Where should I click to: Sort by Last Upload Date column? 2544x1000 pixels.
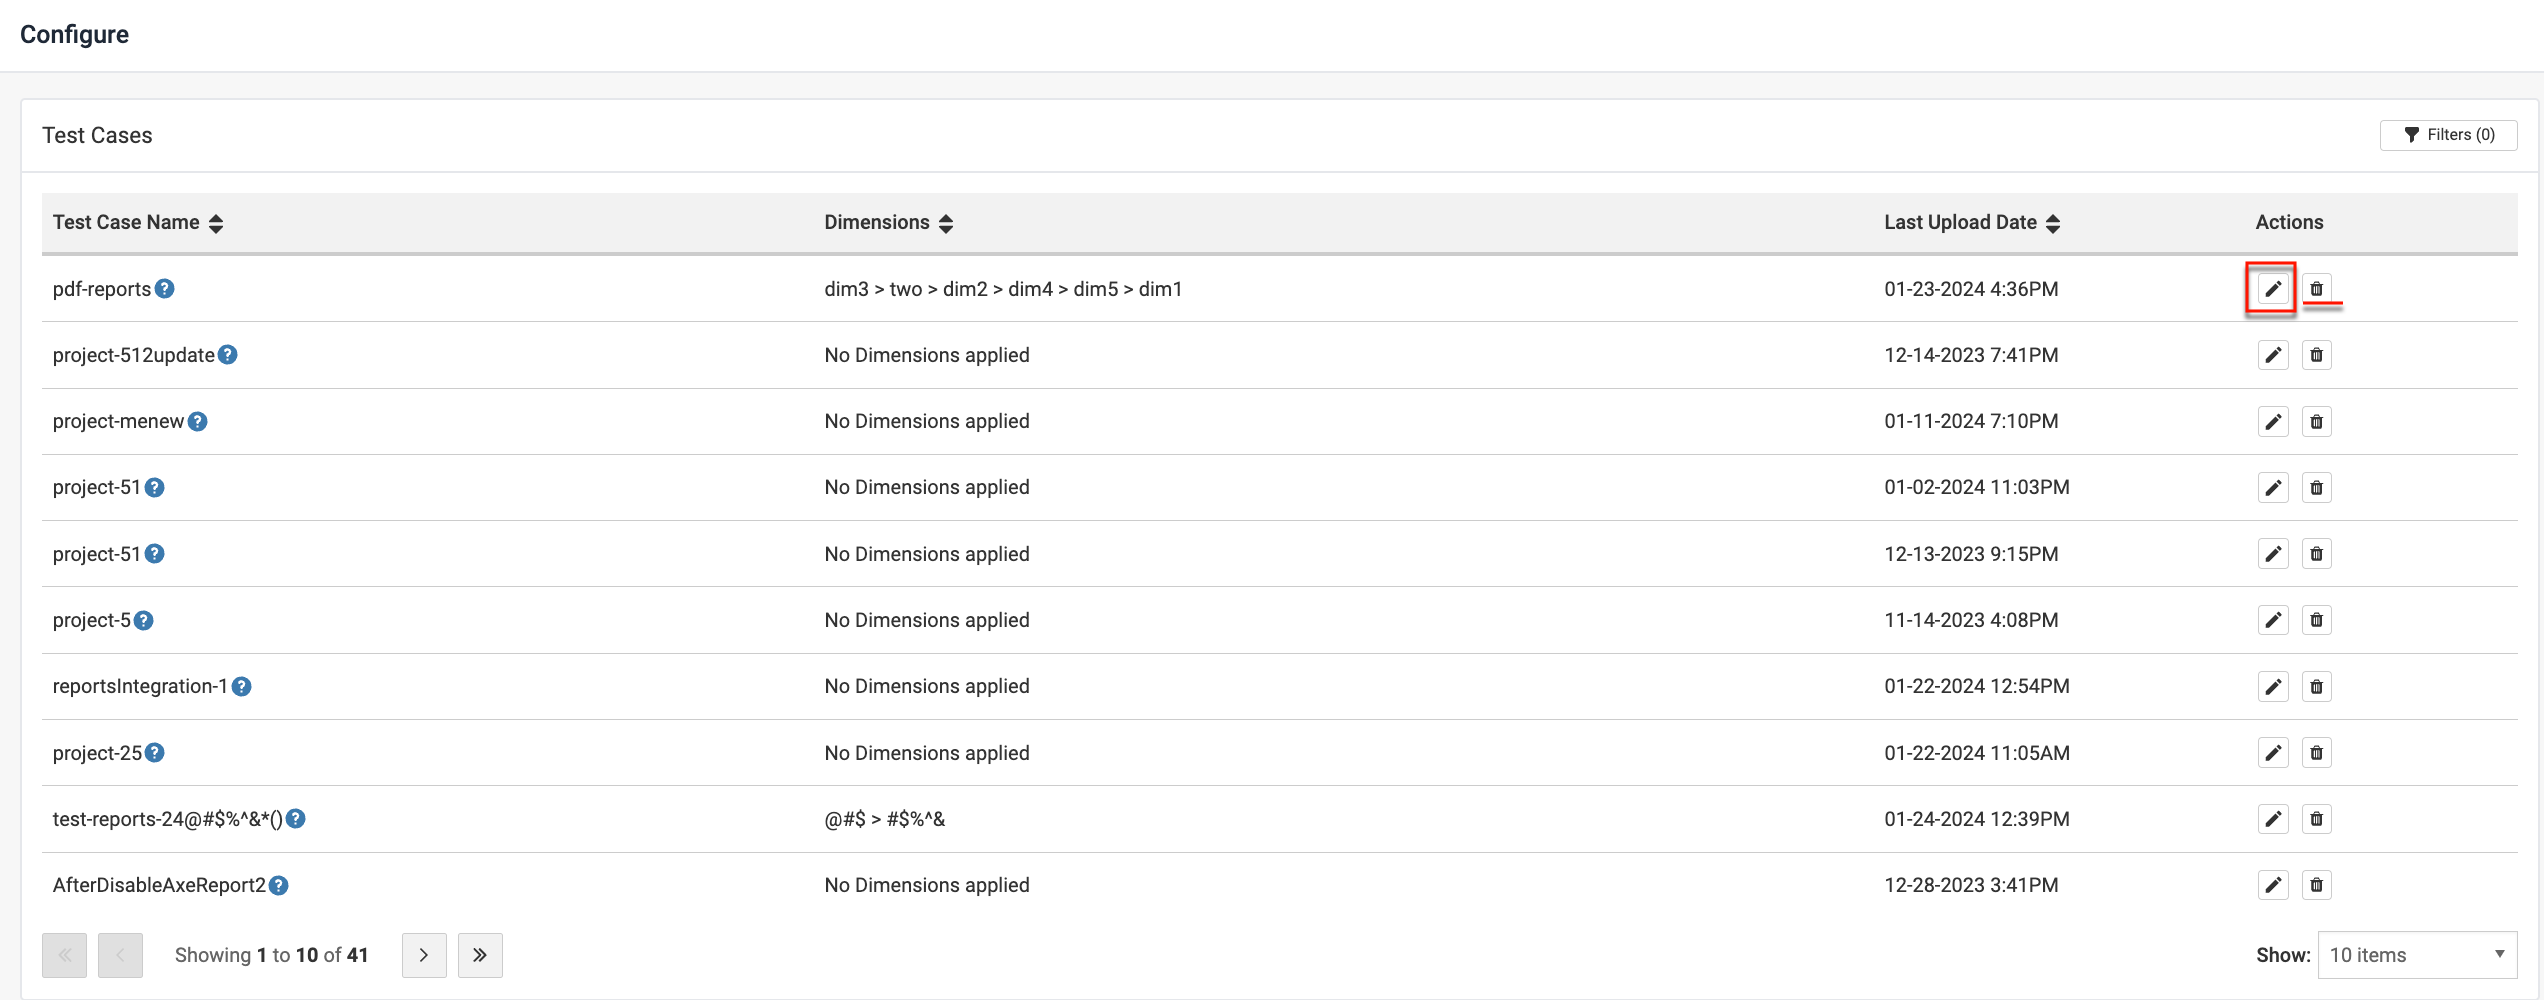pyautogui.click(x=2053, y=223)
